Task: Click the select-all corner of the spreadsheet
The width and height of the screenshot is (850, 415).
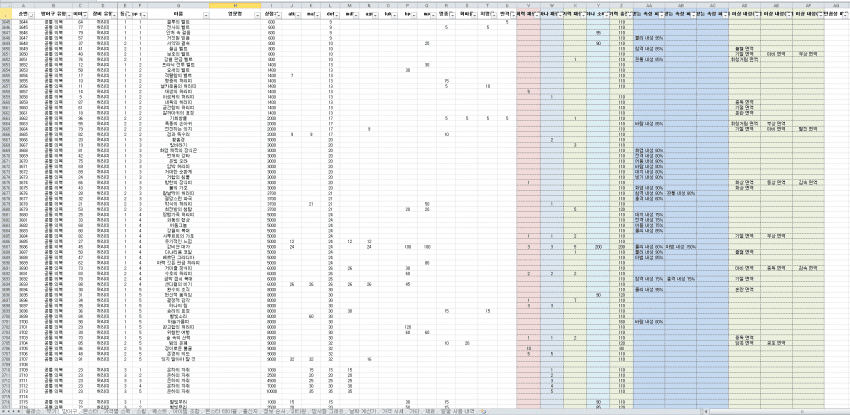Action: point(7,4)
